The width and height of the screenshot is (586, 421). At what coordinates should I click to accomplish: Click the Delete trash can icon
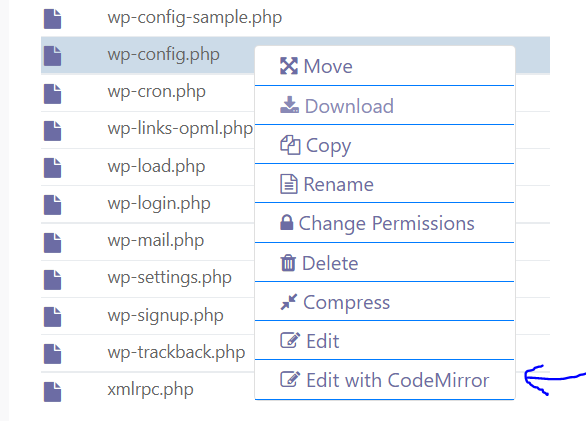[288, 262]
